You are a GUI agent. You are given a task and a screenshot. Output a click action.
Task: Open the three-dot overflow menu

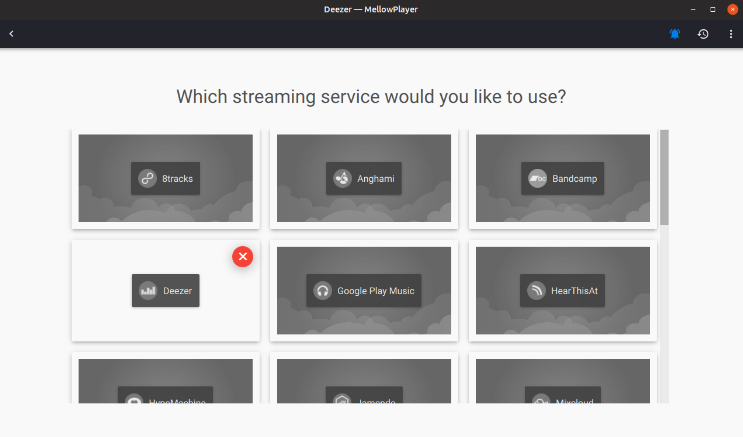(731, 34)
